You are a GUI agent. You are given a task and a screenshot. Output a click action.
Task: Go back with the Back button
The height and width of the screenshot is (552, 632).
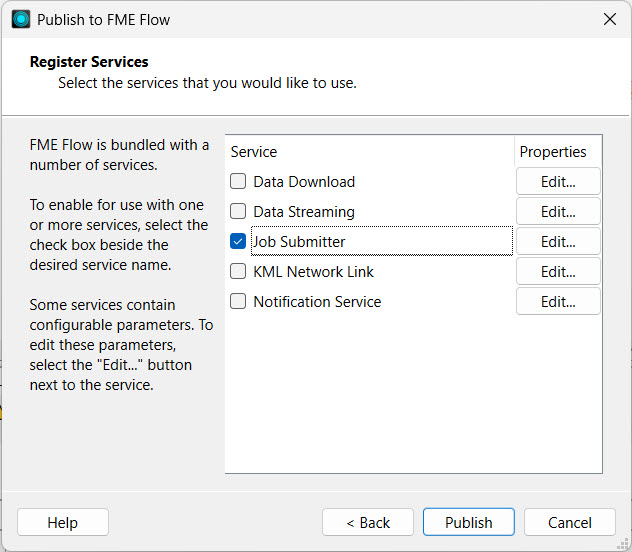coord(368,522)
